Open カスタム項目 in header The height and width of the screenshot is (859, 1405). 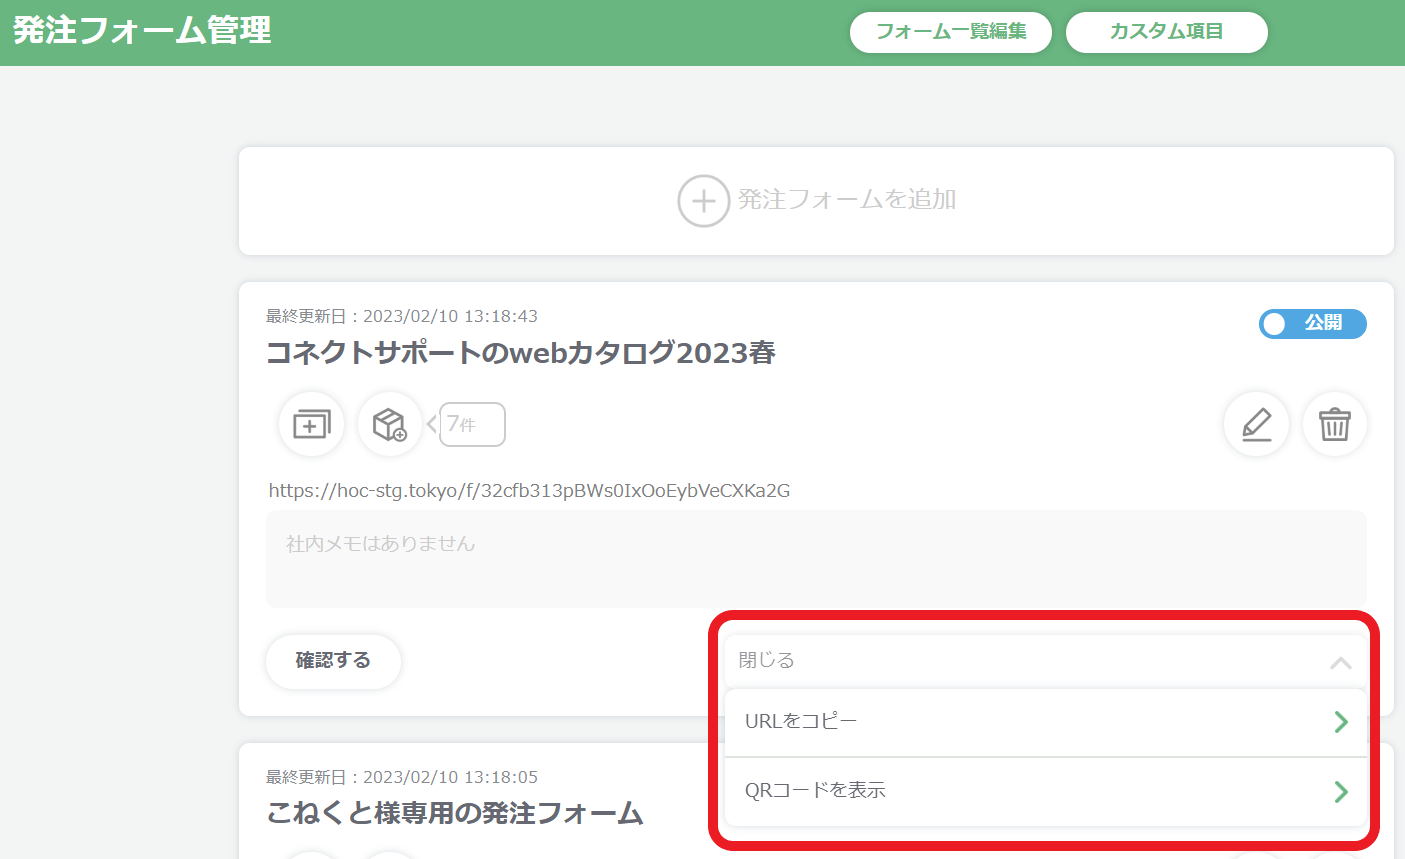tap(1167, 32)
